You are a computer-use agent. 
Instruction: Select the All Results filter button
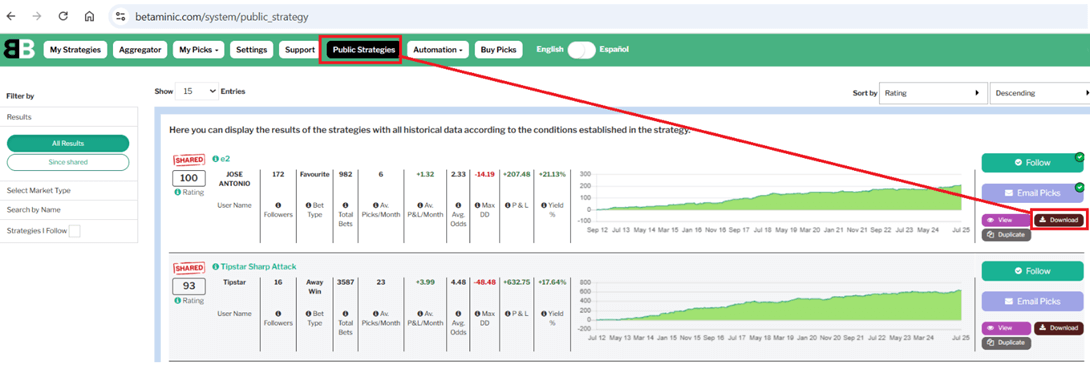point(68,143)
